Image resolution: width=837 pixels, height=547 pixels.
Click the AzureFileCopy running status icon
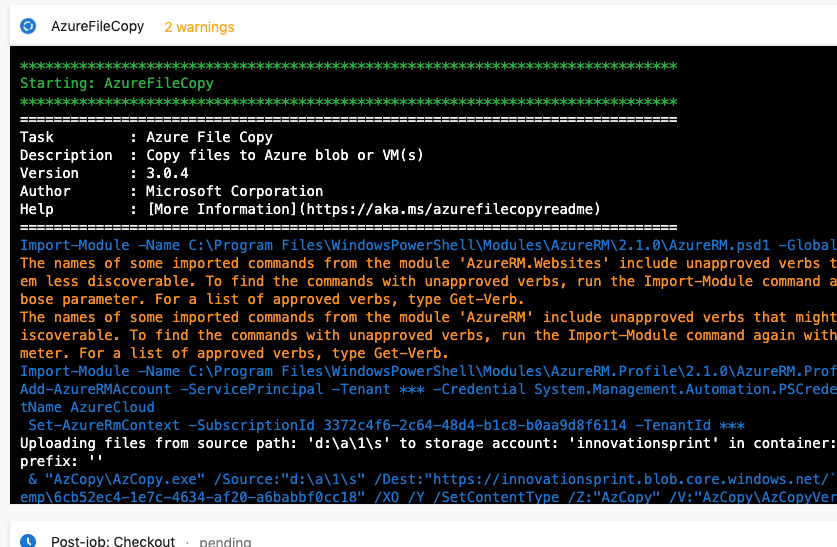coord(28,26)
